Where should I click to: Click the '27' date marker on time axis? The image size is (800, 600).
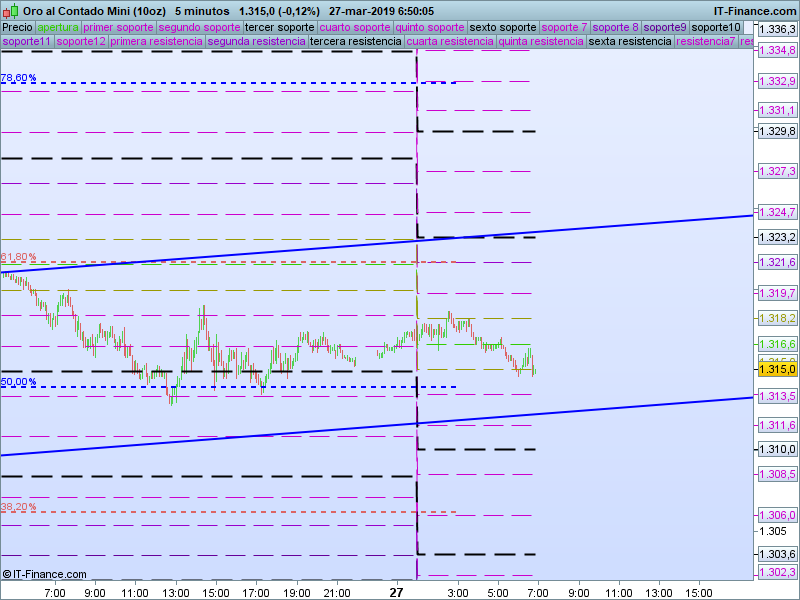(x=397, y=592)
